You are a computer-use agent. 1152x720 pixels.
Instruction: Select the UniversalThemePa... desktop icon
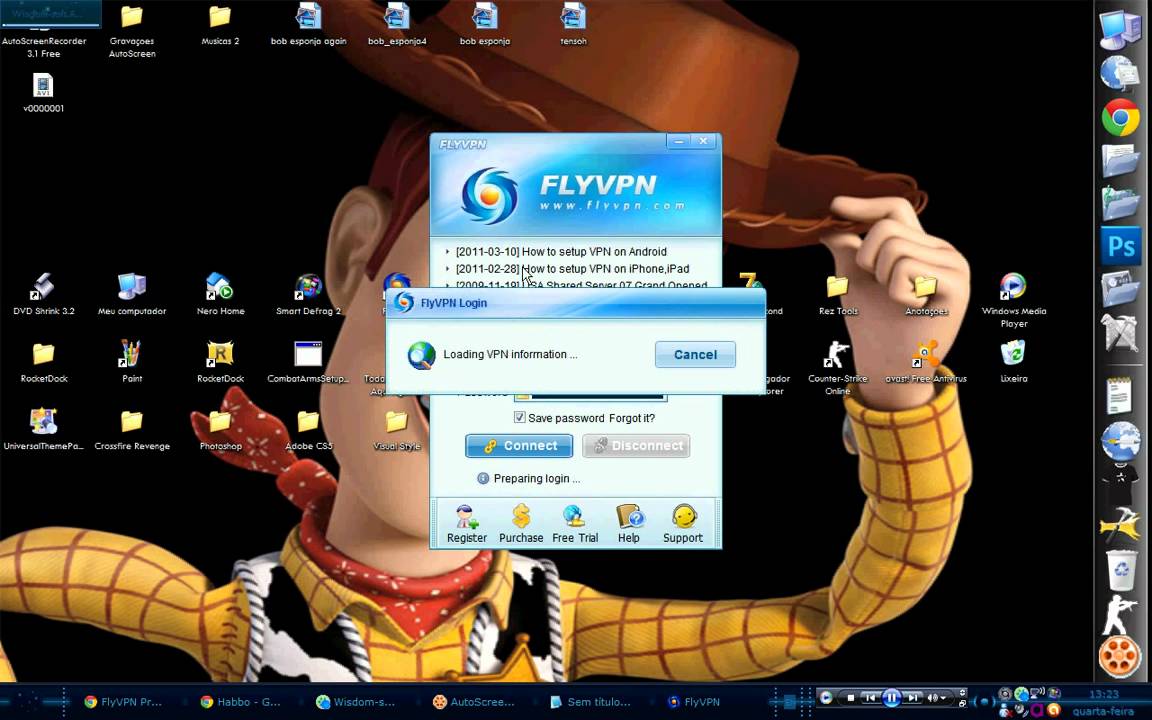44,429
